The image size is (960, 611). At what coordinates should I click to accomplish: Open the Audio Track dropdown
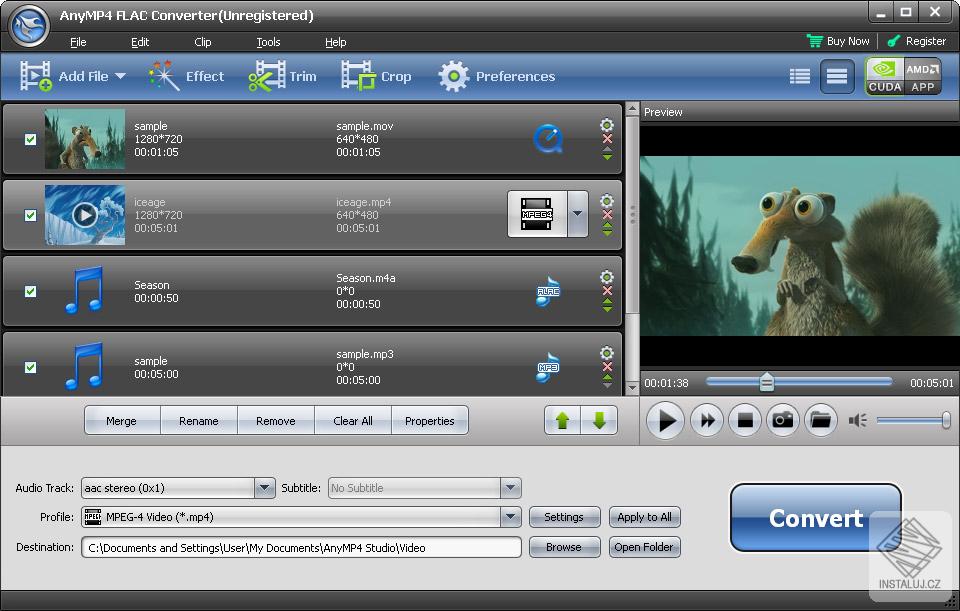coord(264,487)
